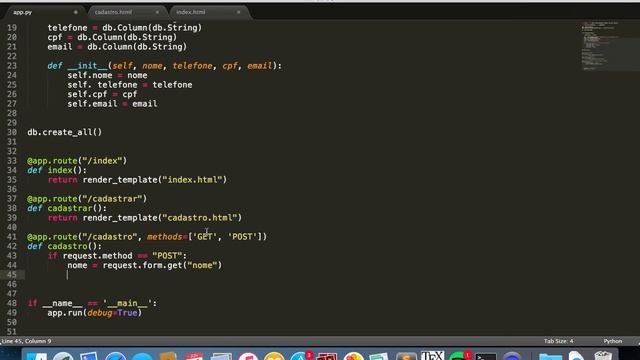
Task: Click line number 41 in the gutter
Action: [12, 237]
